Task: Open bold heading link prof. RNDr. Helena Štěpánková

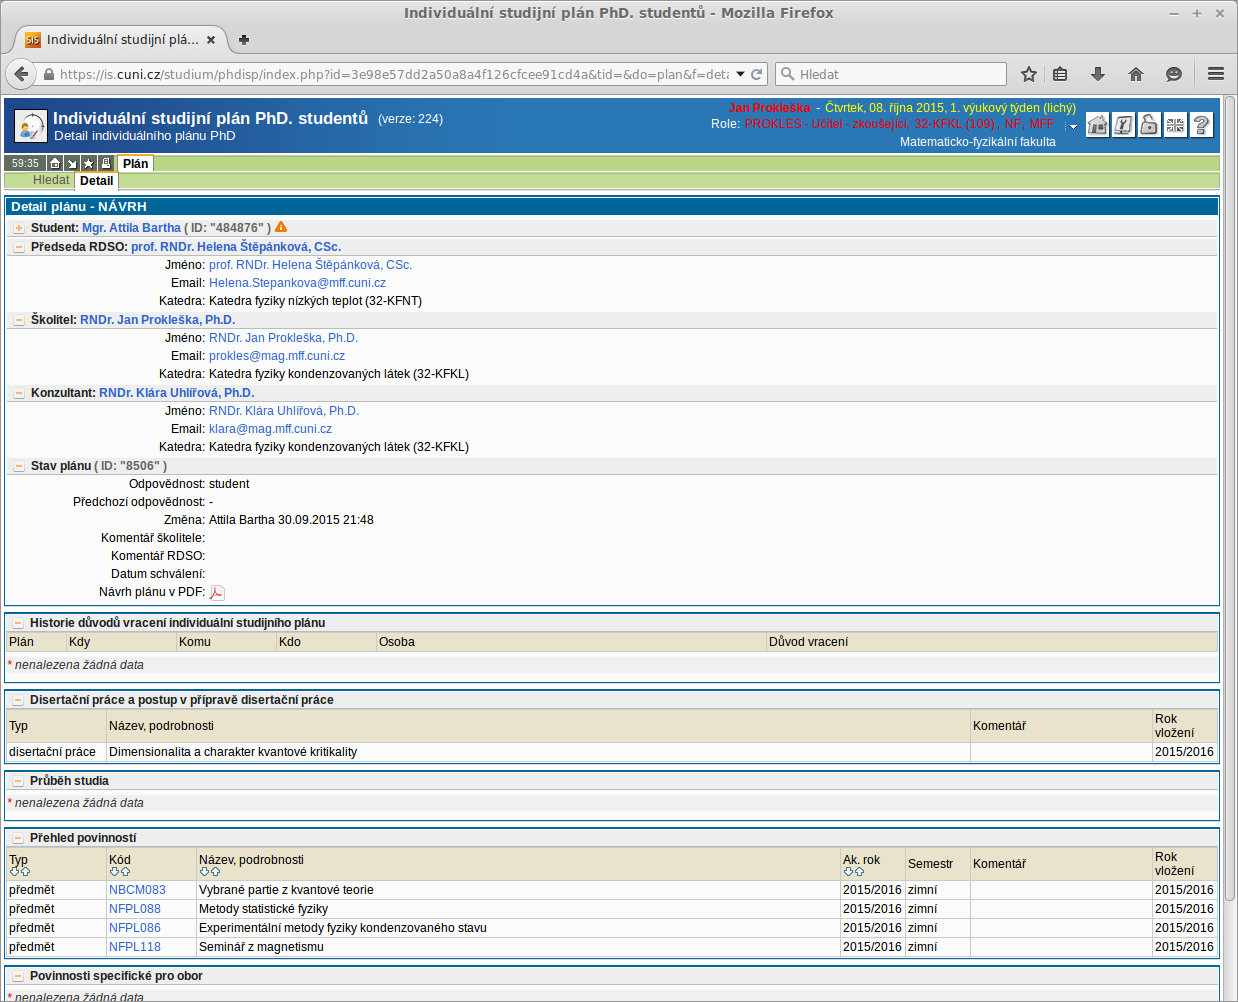Action: coord(236,247)
